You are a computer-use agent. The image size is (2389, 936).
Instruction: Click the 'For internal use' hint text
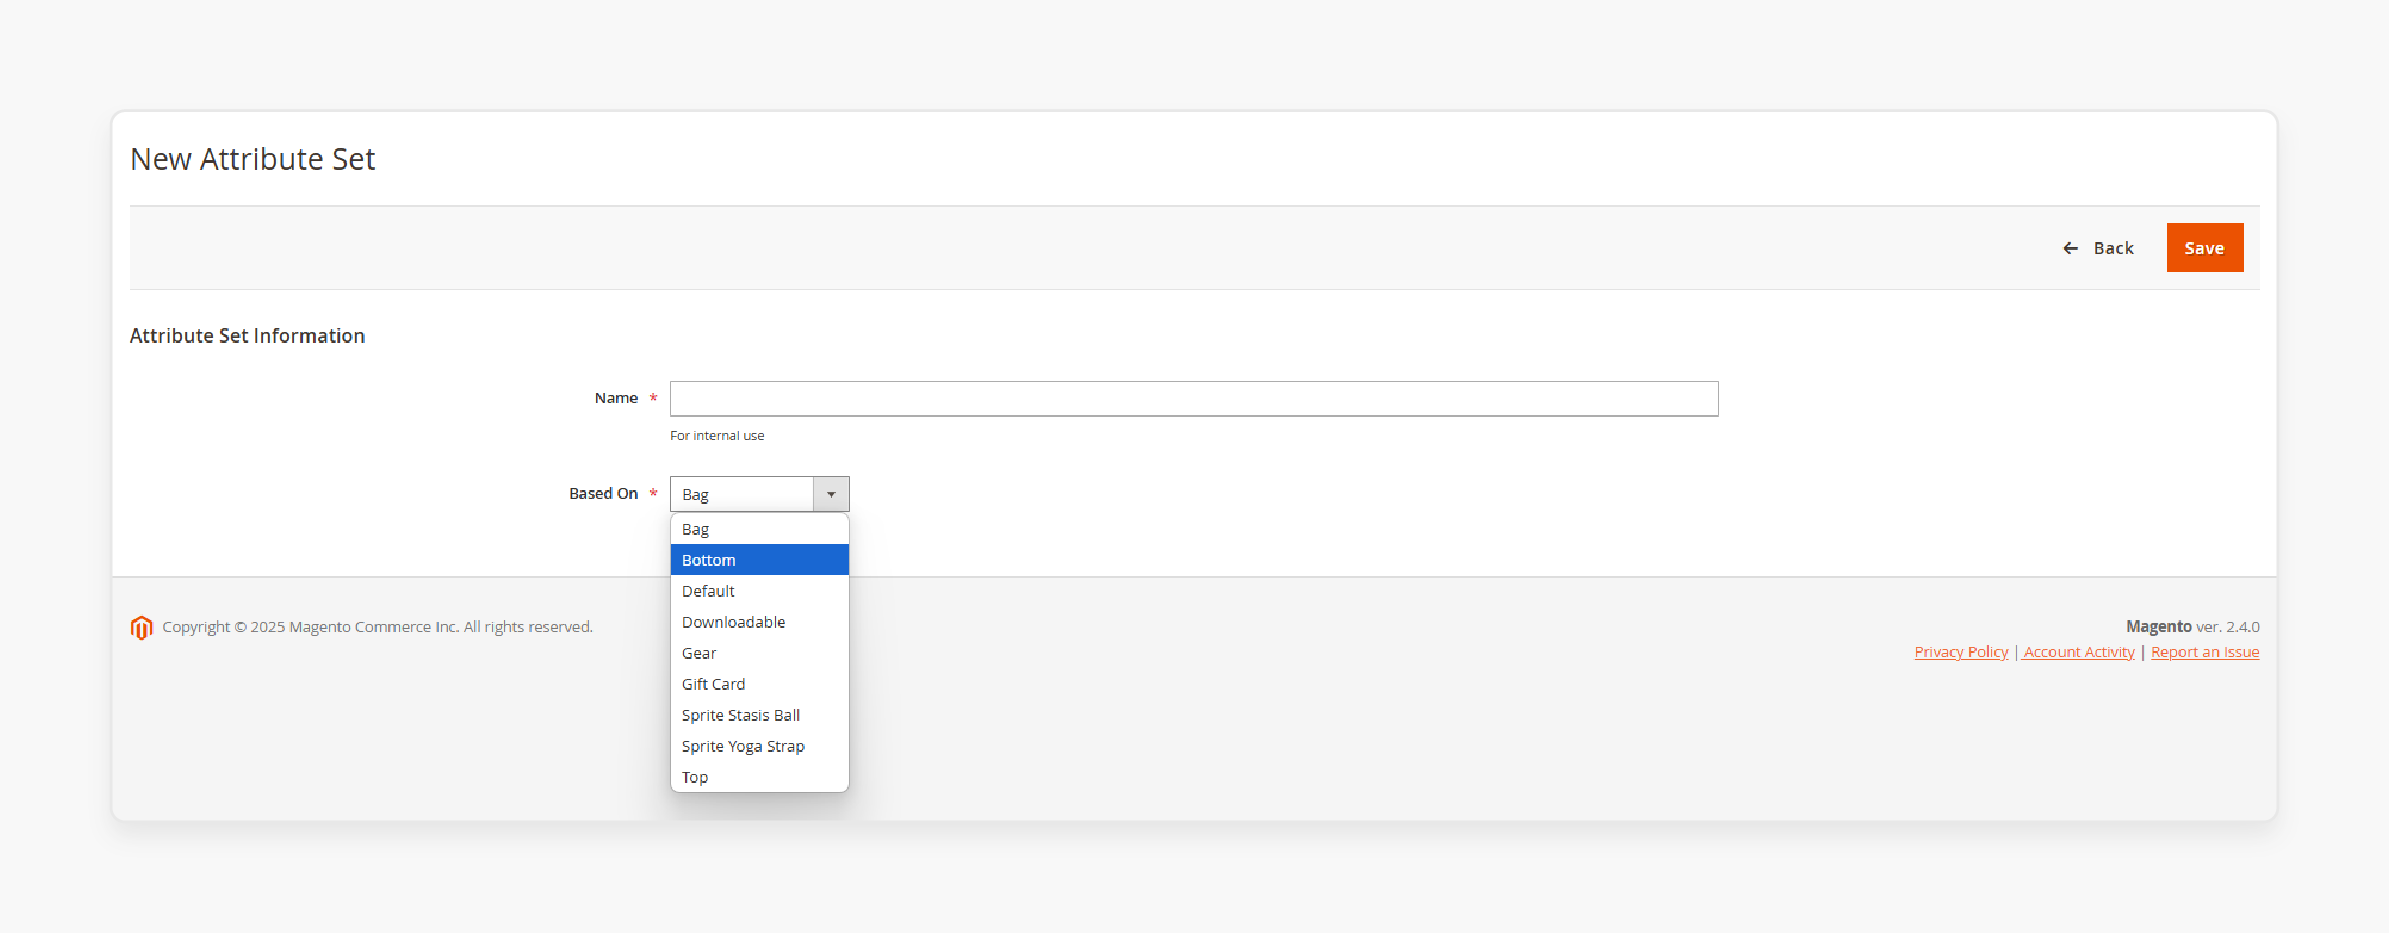click(x=717, y=436)
